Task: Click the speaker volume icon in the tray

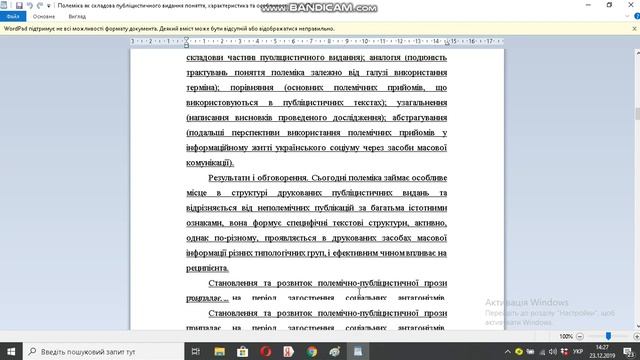Action: [553, 351]
